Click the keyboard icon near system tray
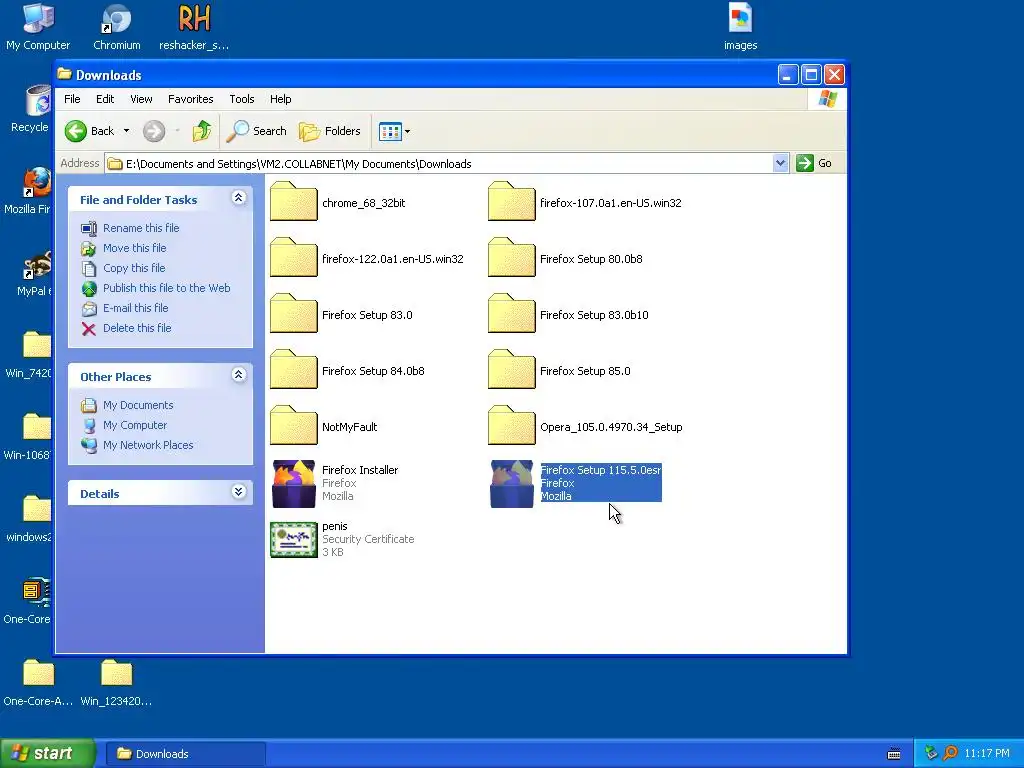The width and height of the screenshot is (1024, 768). (x=894, y=754)
